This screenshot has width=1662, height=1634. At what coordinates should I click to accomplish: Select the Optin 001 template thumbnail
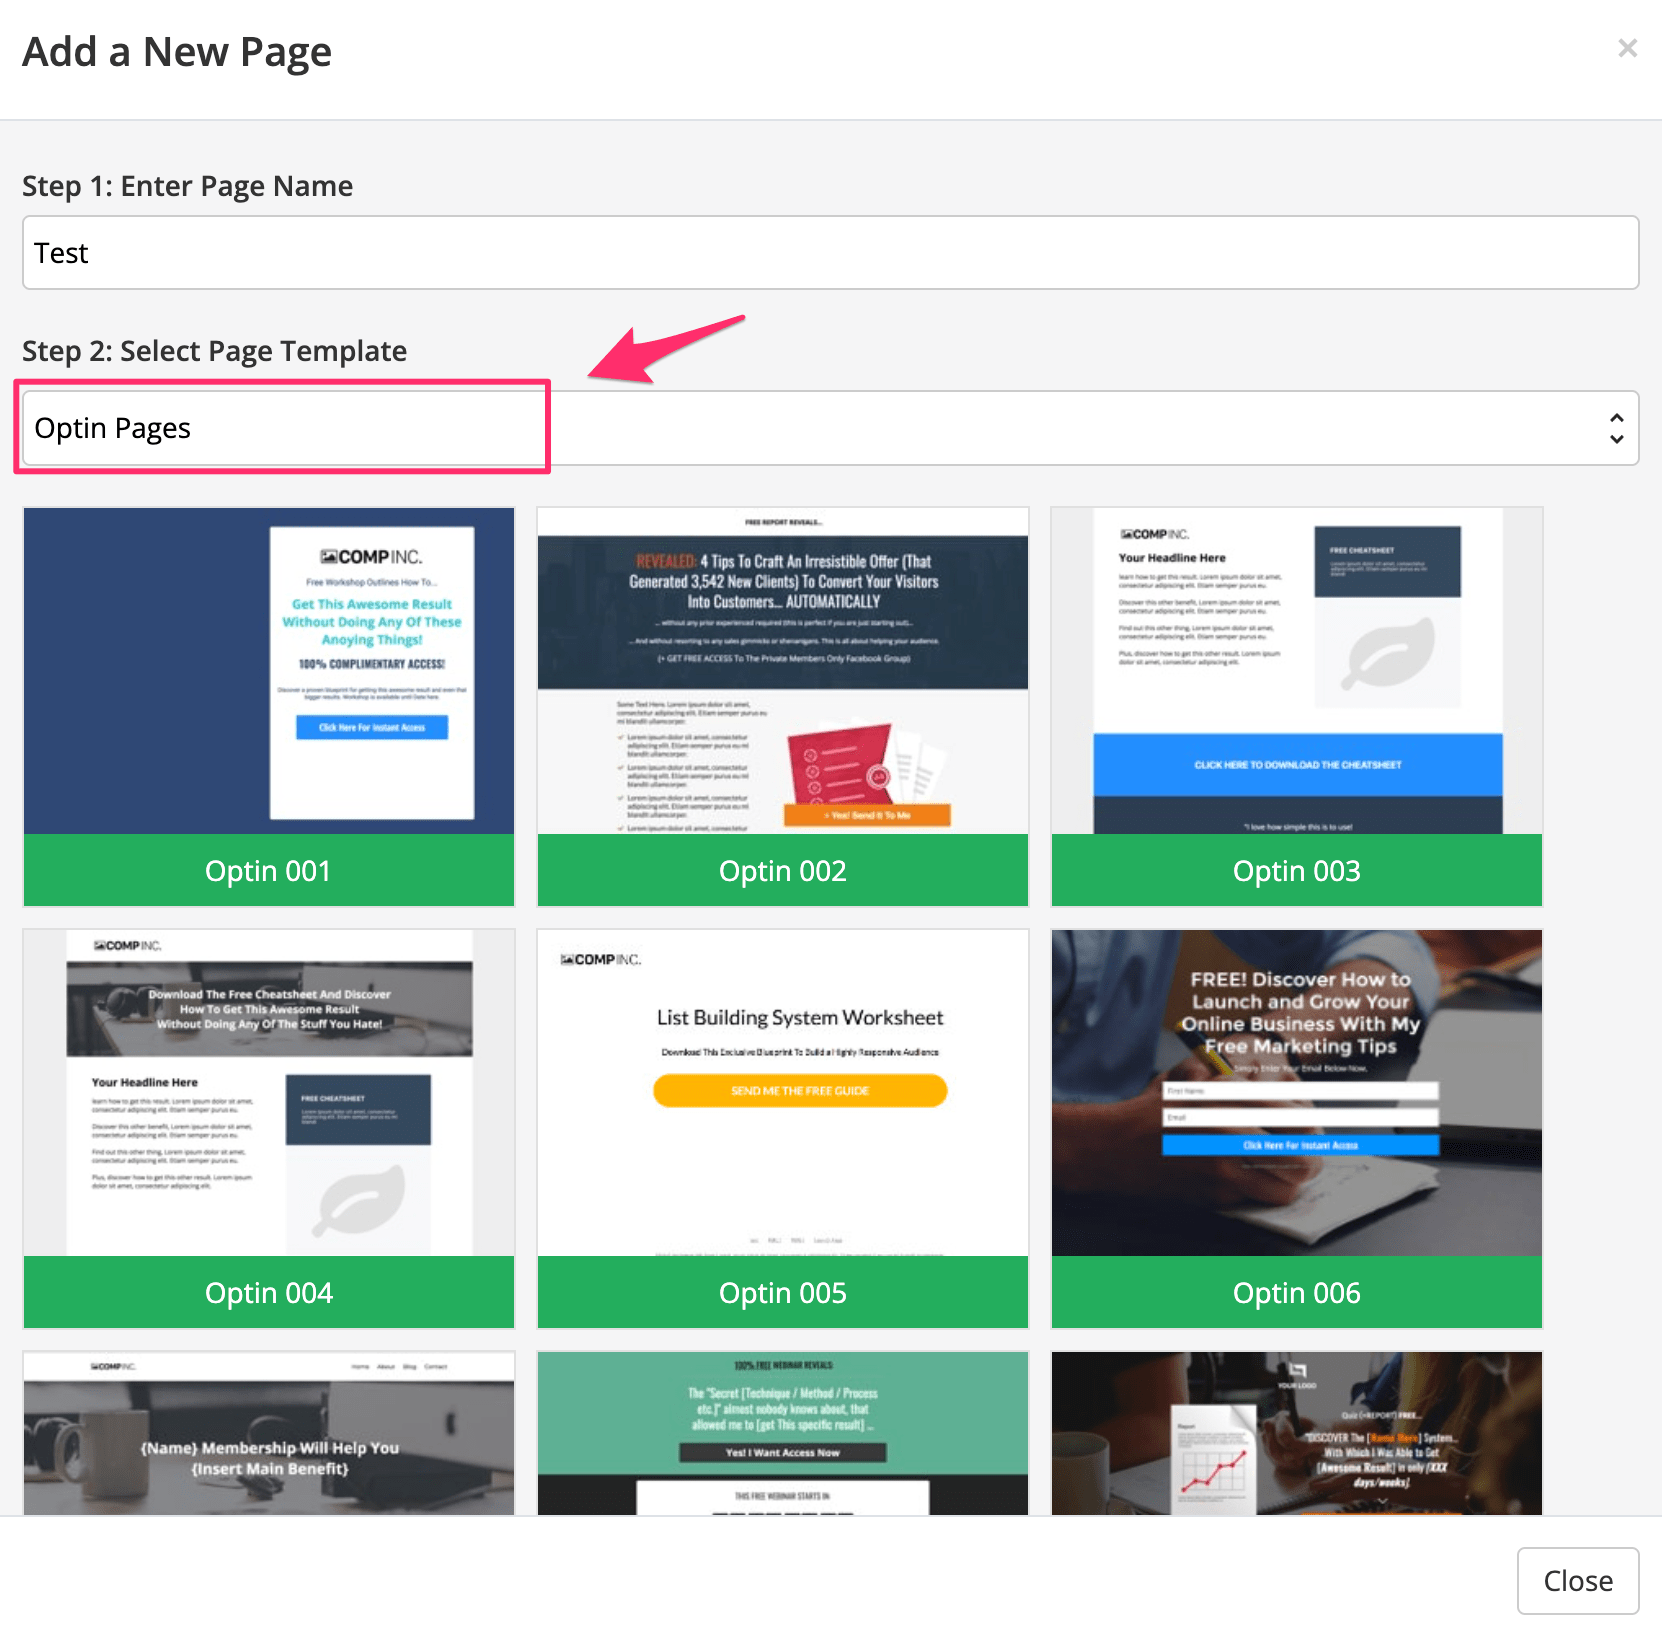(269, 671)
